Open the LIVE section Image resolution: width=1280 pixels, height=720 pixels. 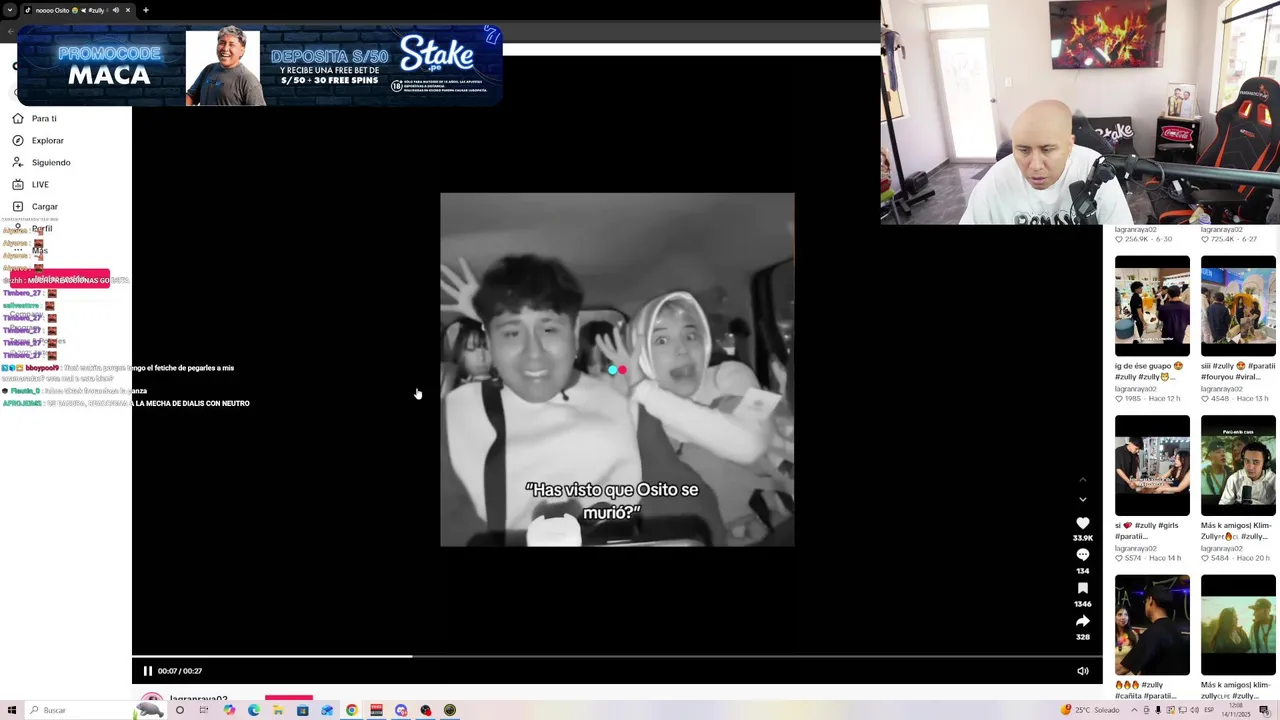pyautogui.click(x=40, y=184)
